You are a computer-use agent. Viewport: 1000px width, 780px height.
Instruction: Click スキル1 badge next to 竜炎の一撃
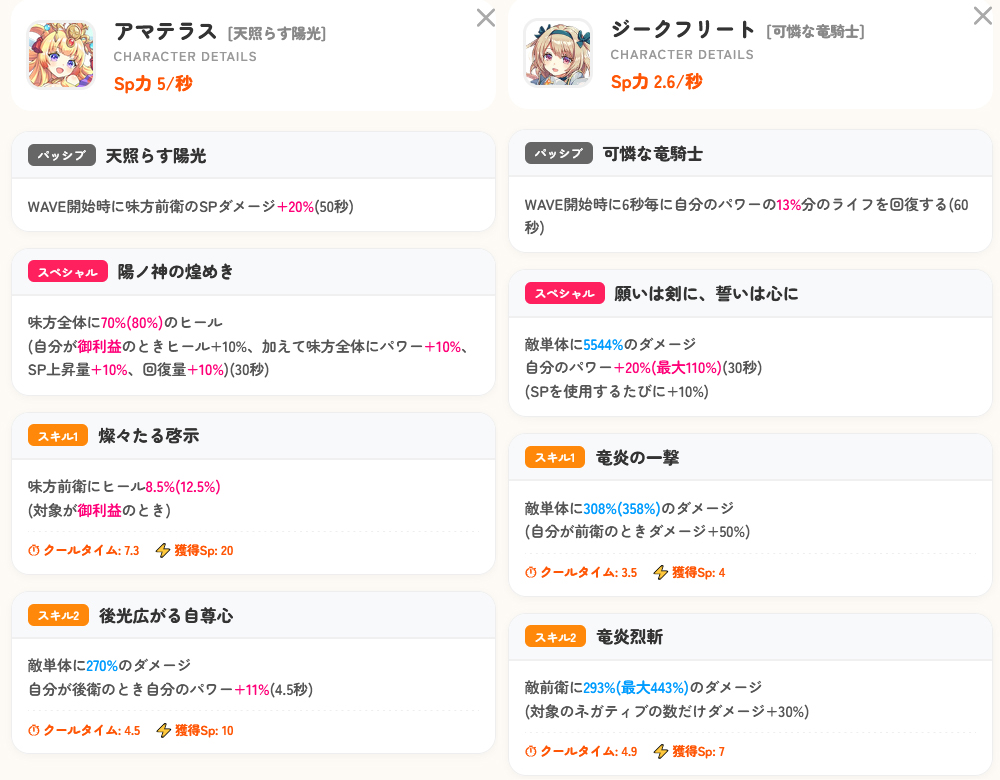[555, 457]
